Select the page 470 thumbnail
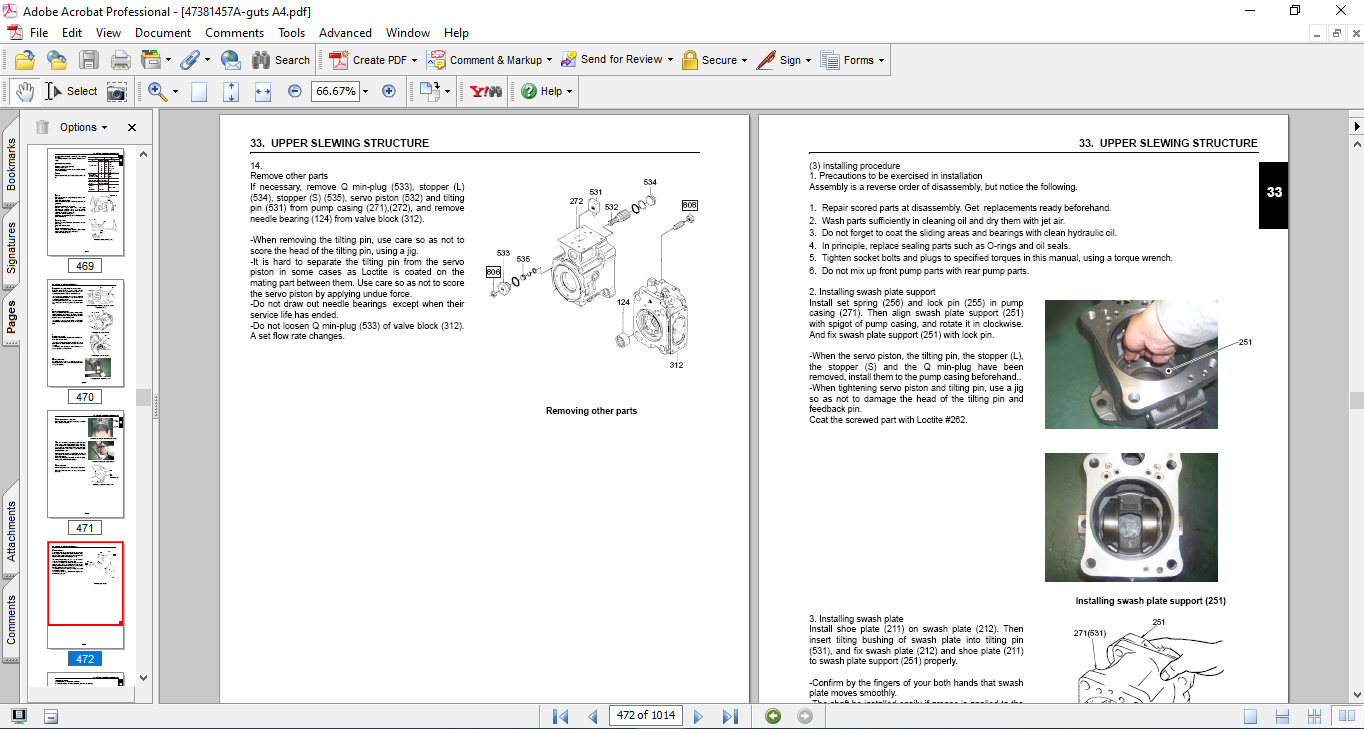The width and height of the screenshot is (1364, 729). 85,333
